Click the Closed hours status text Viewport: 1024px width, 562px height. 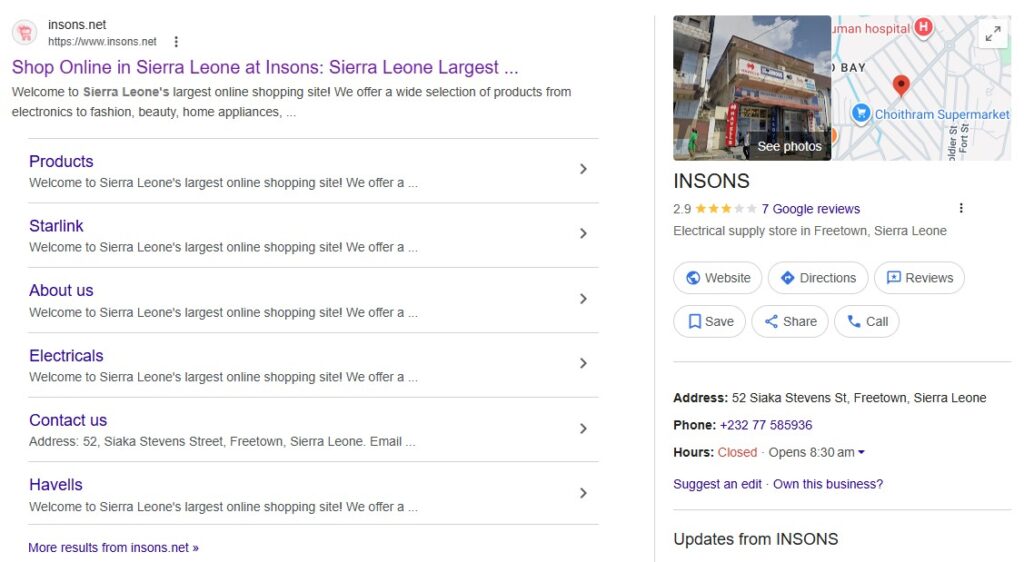click(x=737, y=452)
